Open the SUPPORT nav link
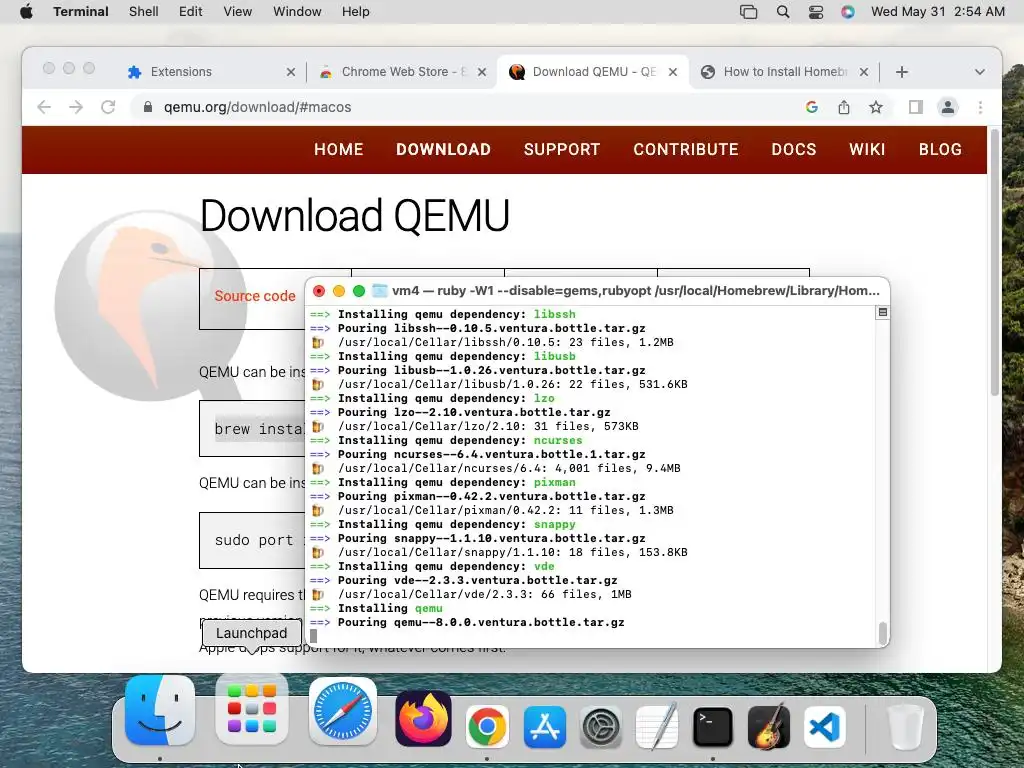The width and height of the screenshot is (1024, 768). [x=562, y=150]
